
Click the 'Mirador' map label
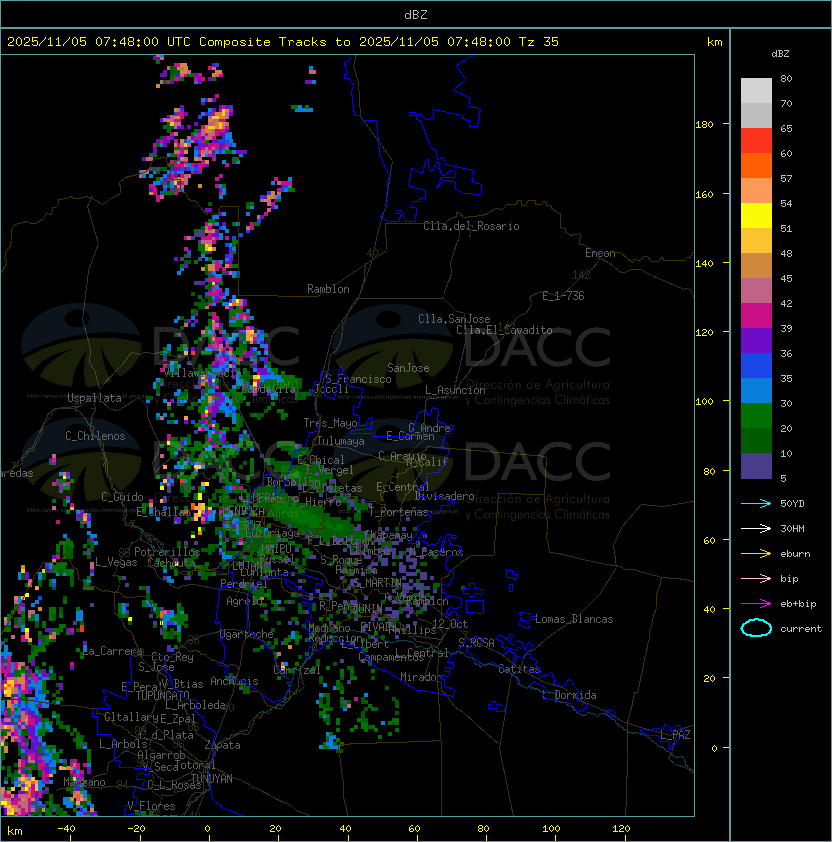(x=421, y=677)
